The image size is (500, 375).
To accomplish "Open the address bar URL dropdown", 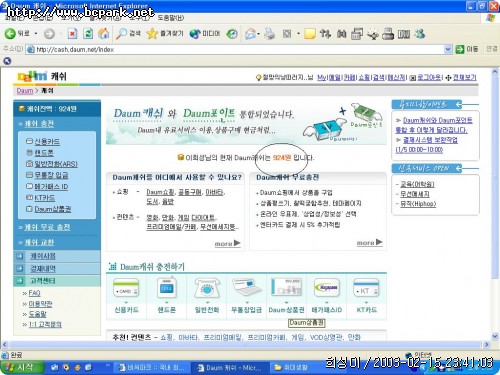I will point(448,49).
